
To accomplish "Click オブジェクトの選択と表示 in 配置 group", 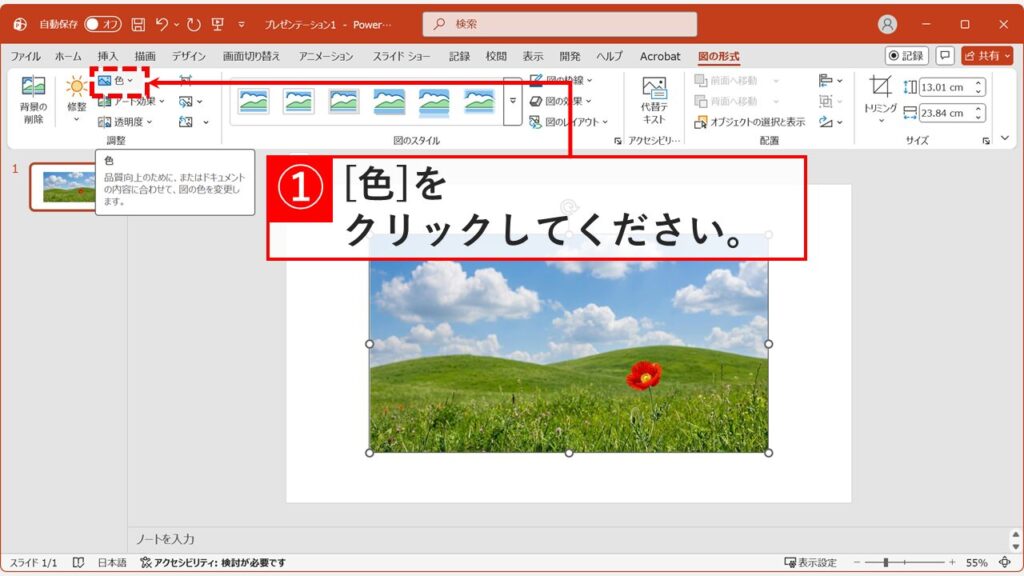I will 749,120.
